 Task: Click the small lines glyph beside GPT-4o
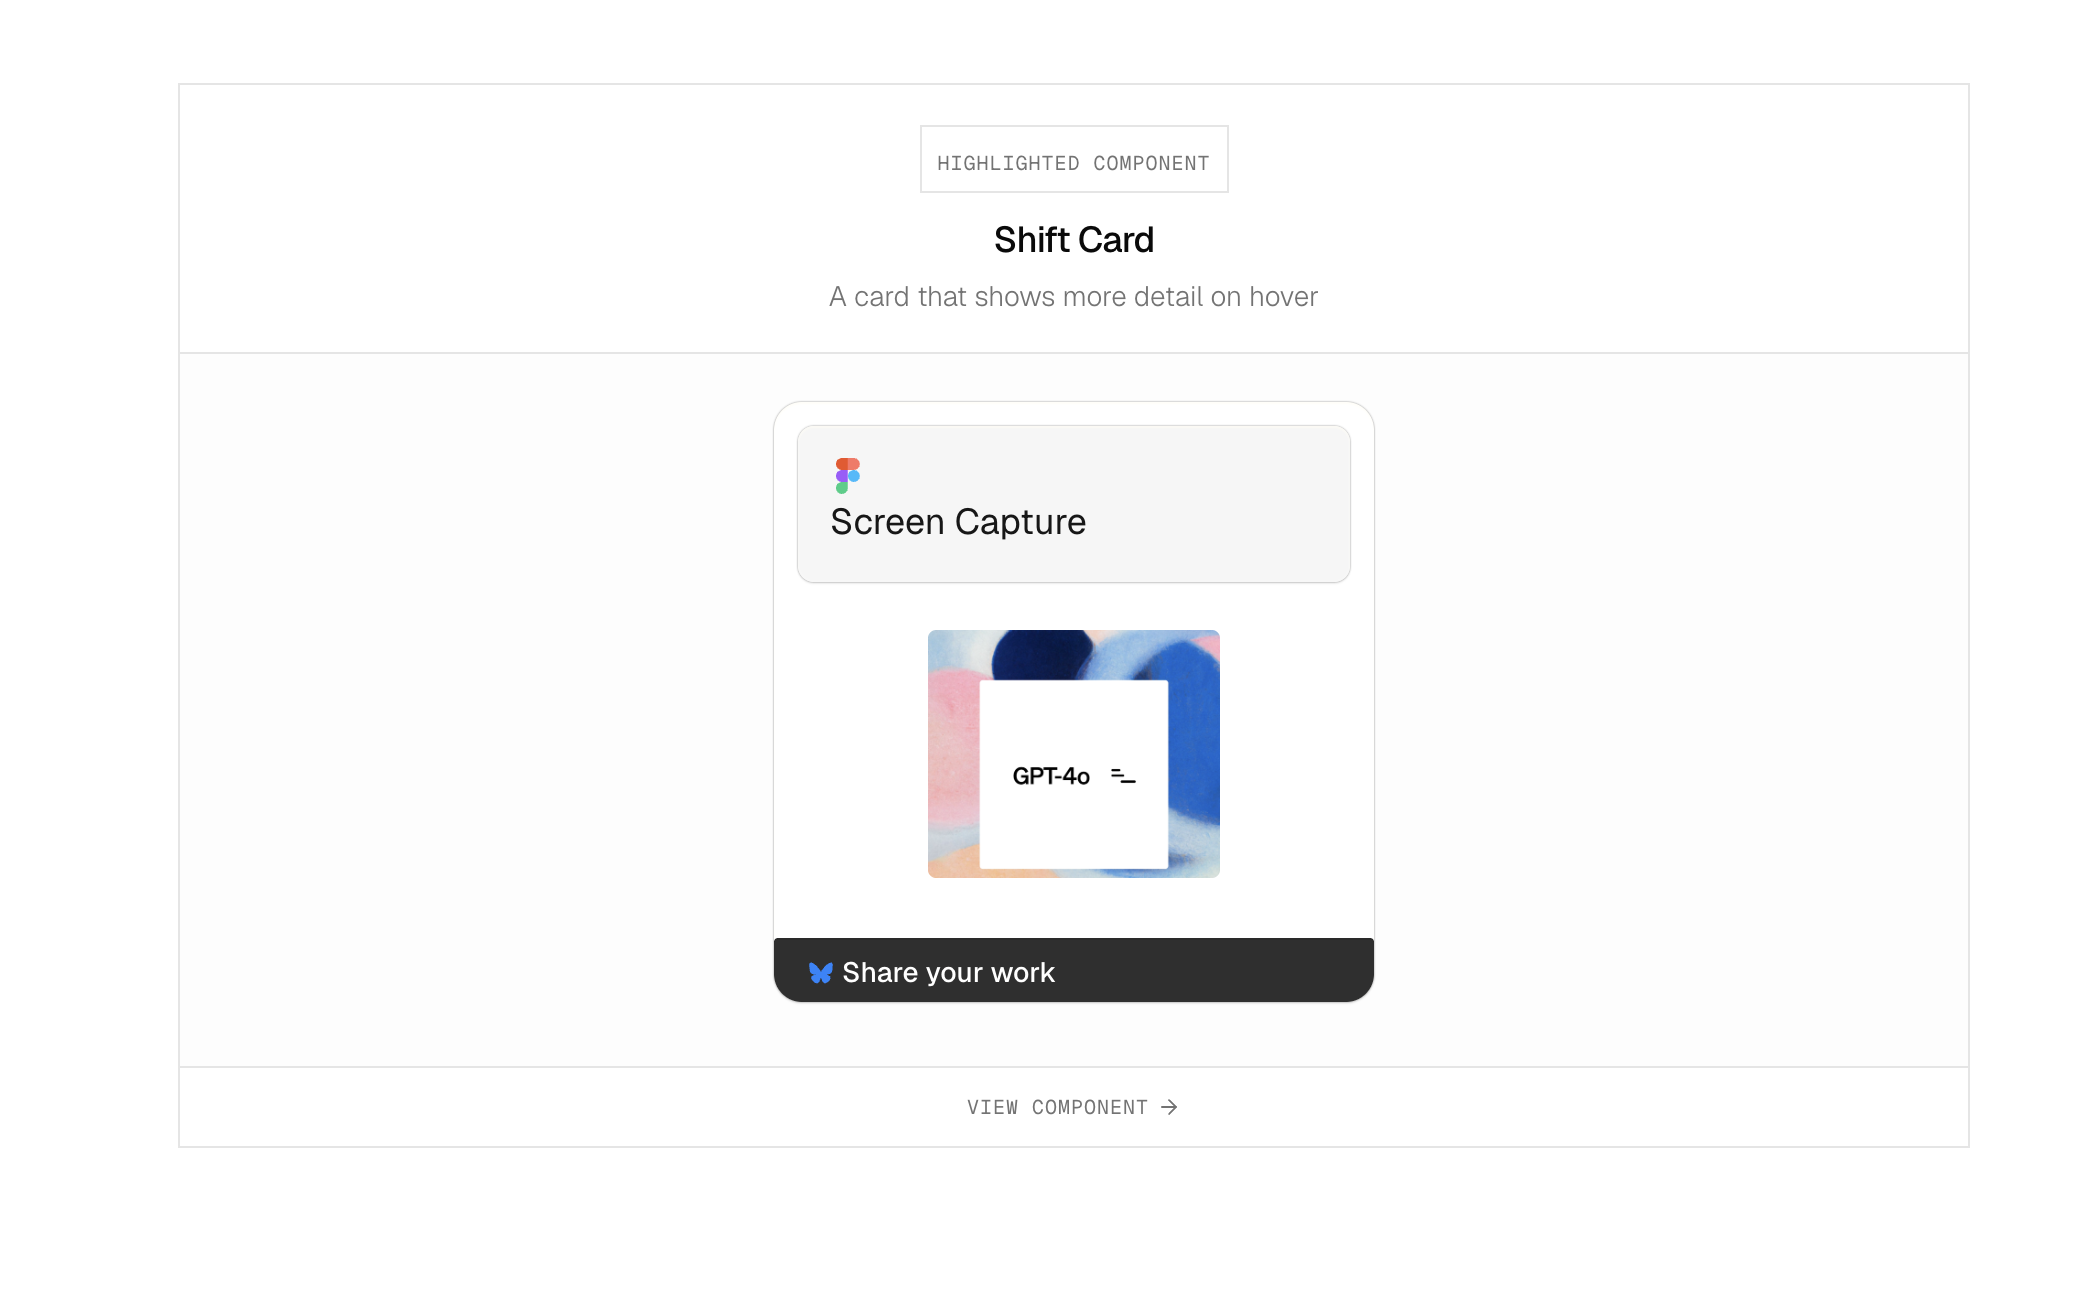(1121, 774)
